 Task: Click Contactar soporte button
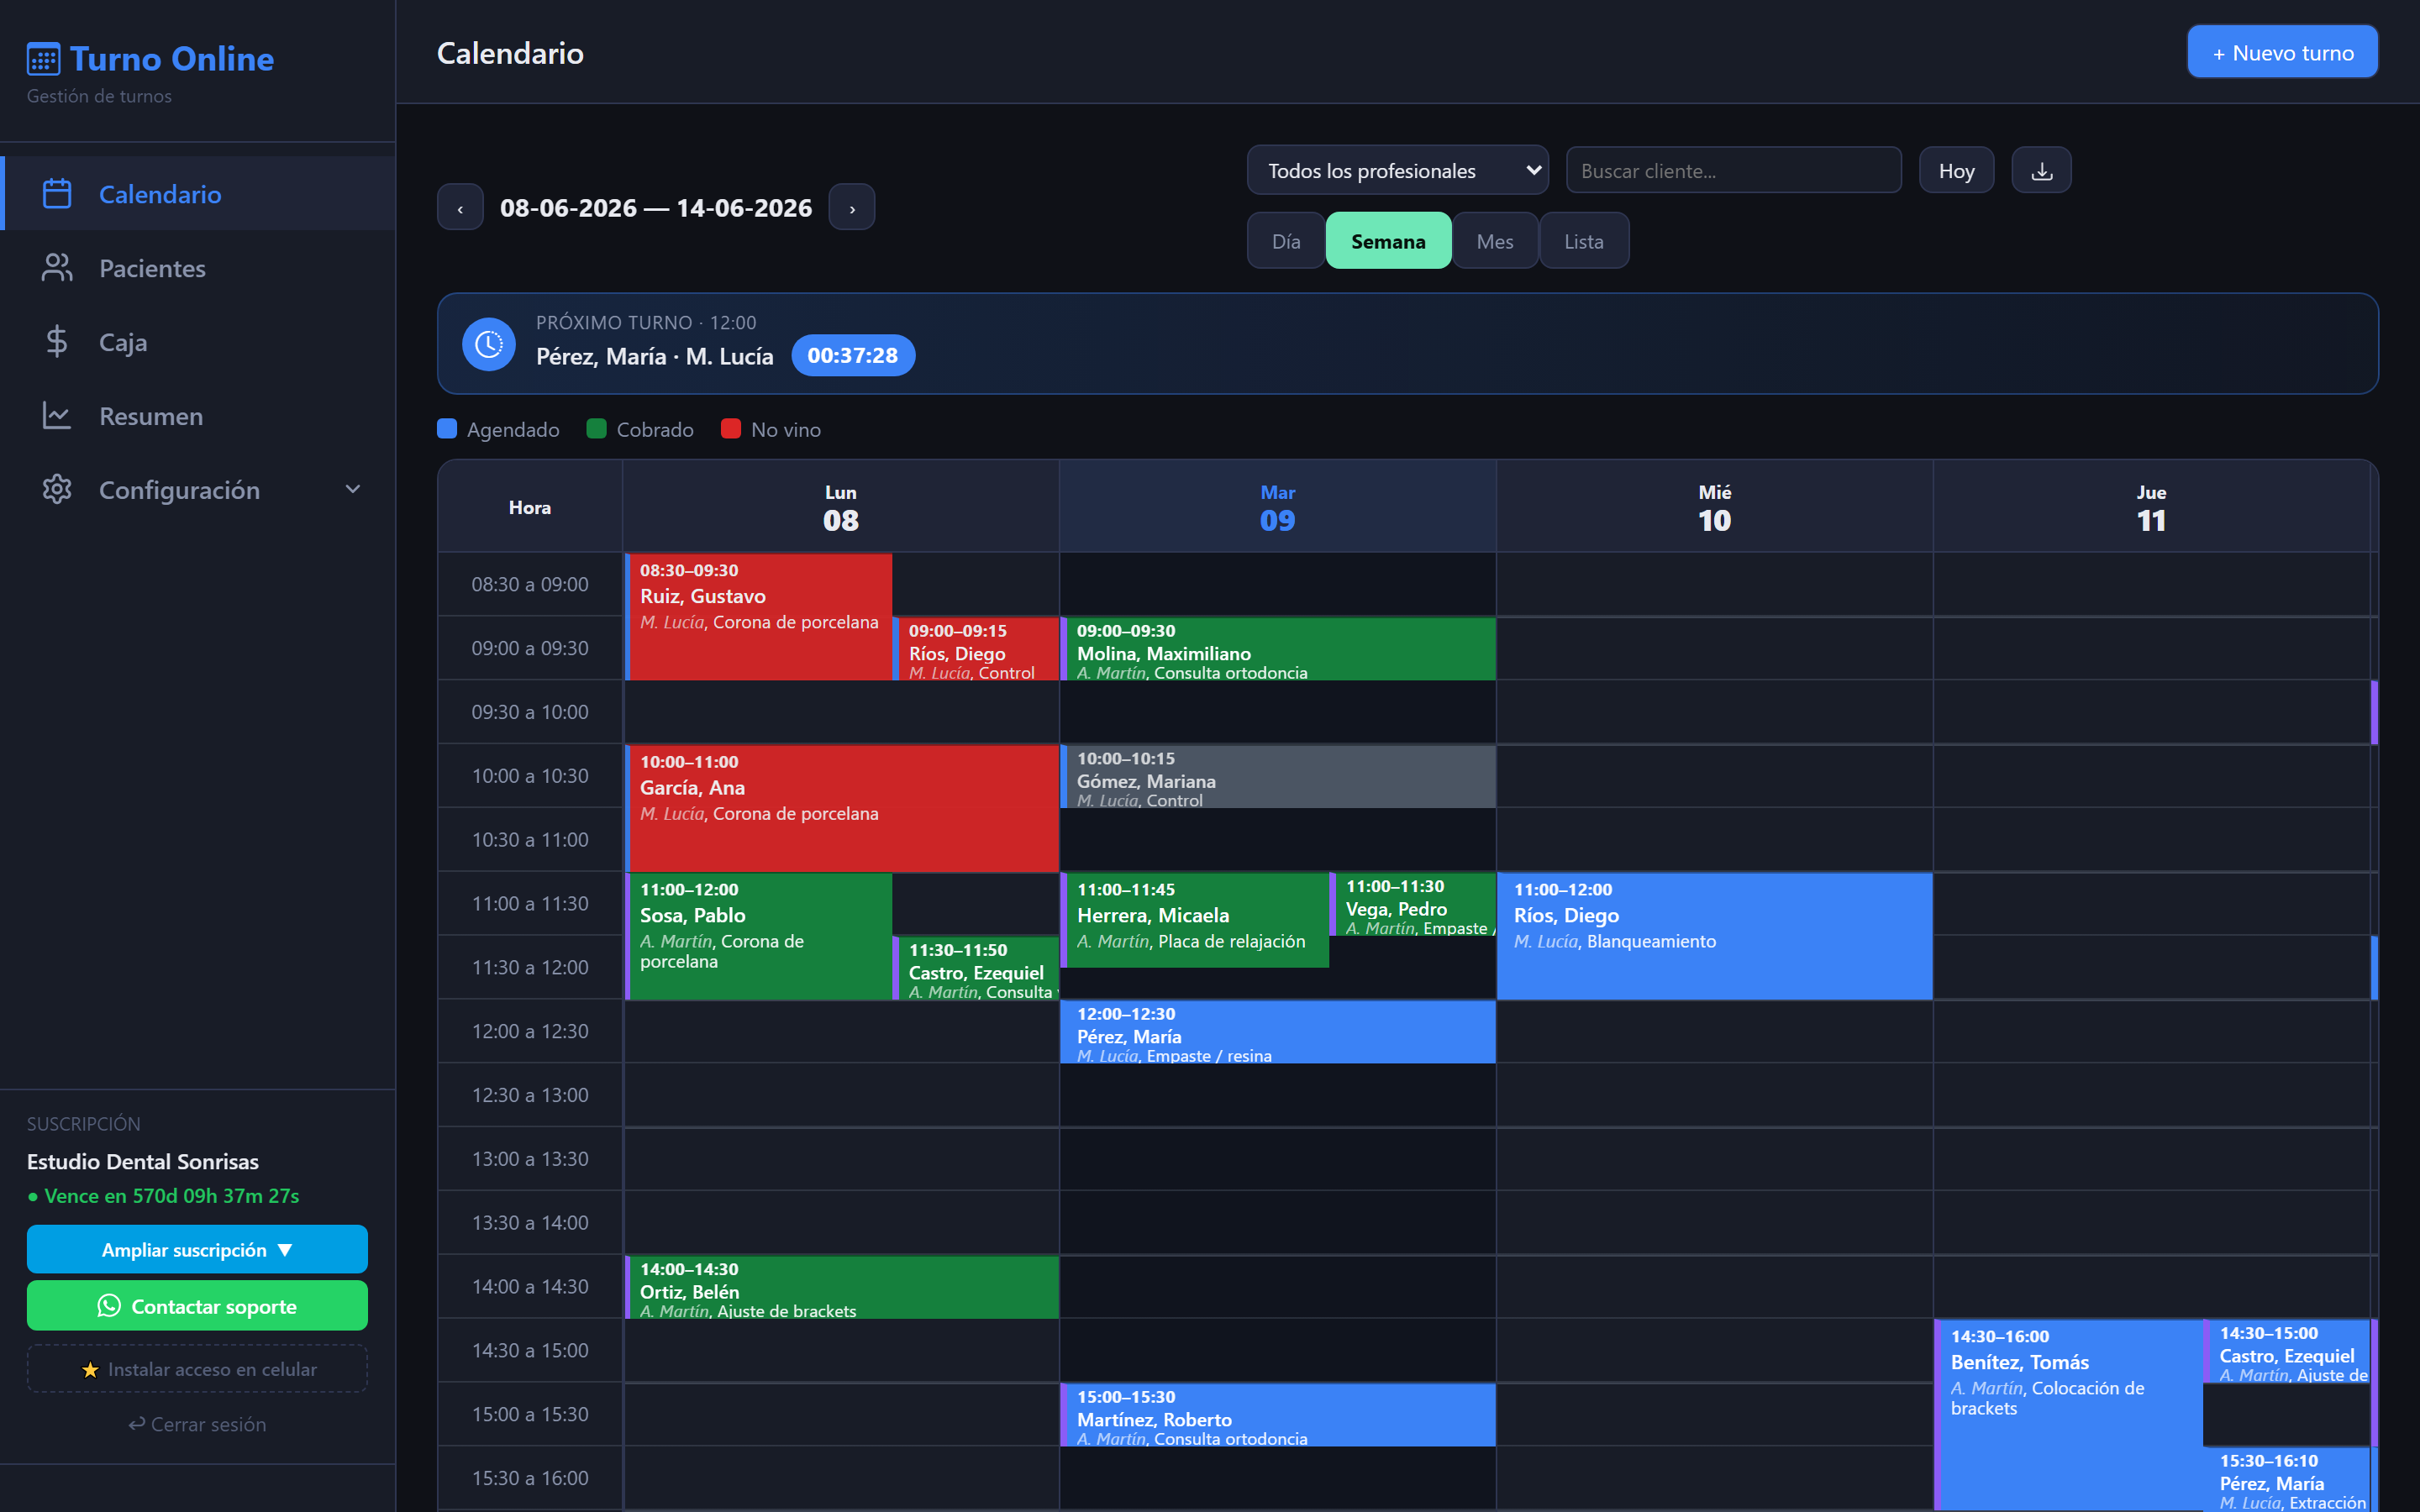[x=197, y=1306]
